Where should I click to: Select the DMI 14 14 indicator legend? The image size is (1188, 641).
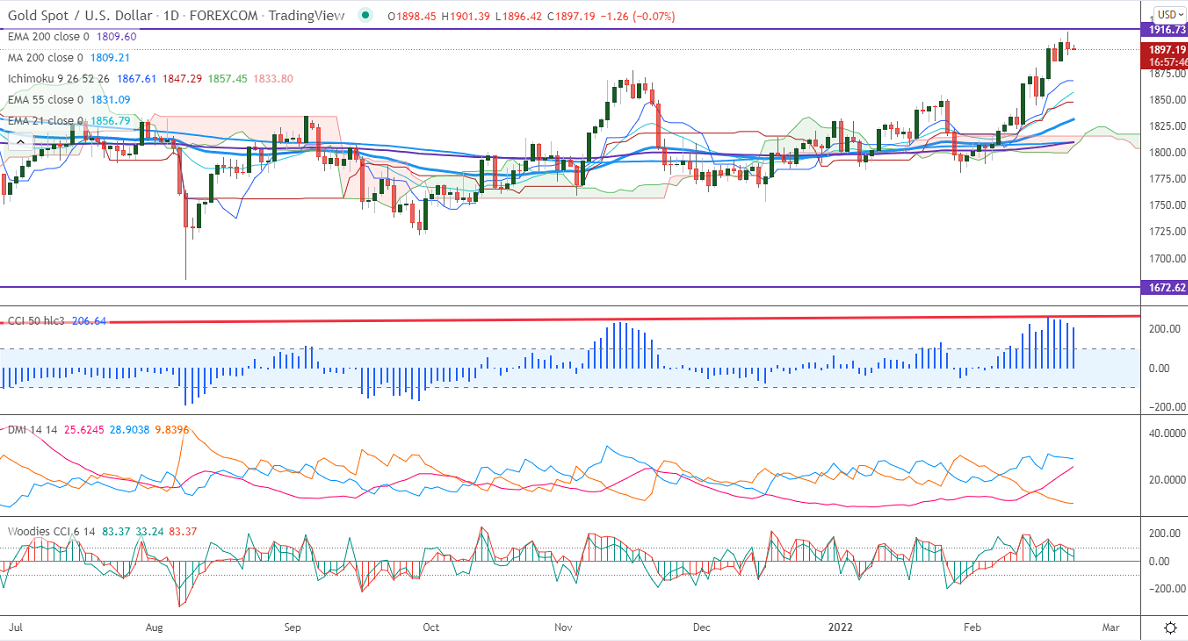point(33,430)
